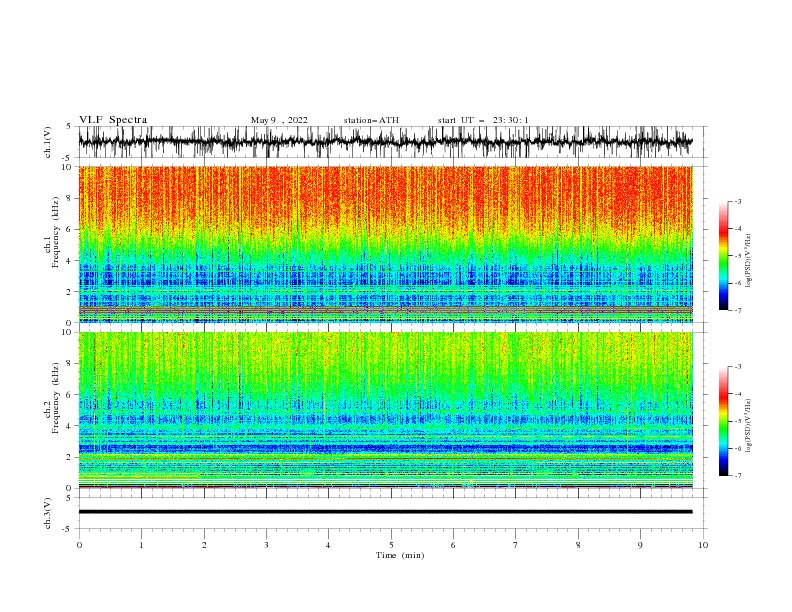Click time-axis tick label "8"
The height and width of the screenshot is (612, 792).
(x=578, y=545)
